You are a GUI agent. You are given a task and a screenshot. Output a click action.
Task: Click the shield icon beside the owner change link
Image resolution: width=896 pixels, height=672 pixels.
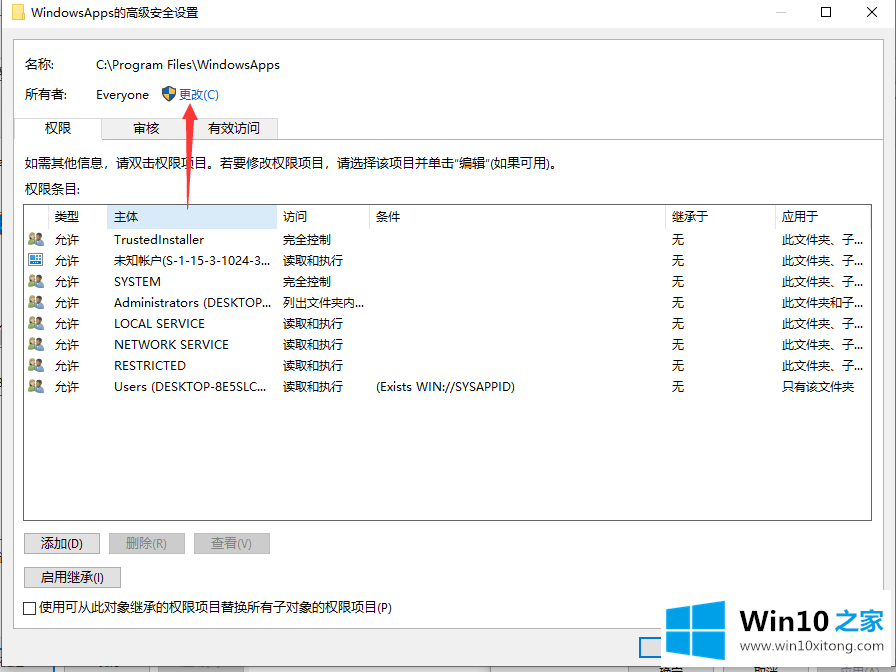[169, 94]
